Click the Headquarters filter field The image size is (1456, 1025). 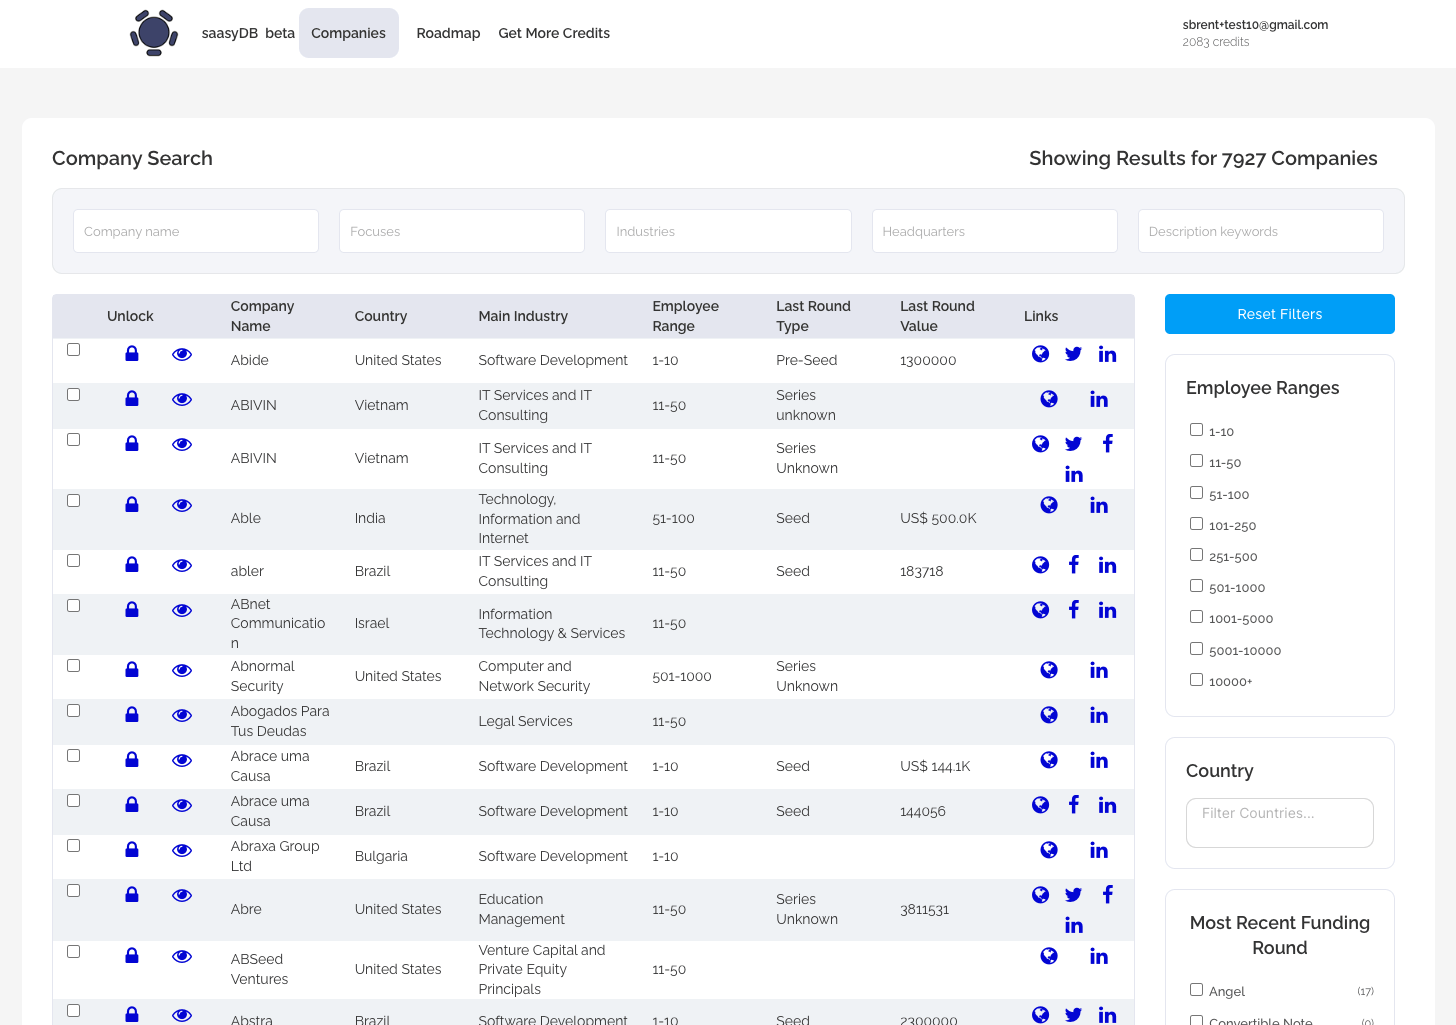click(x=995, y=231)
